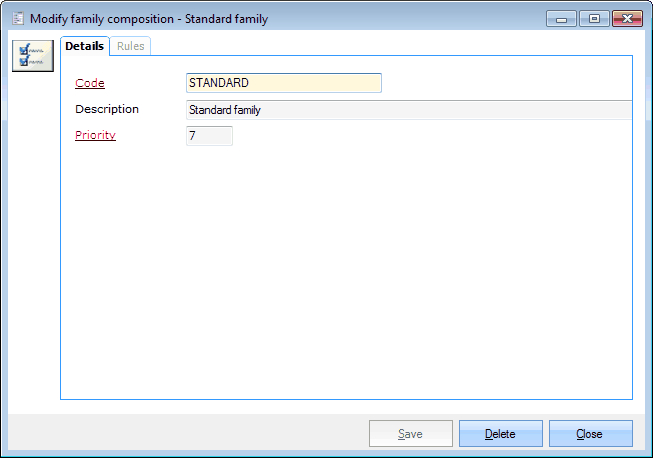Click the empty area left of Save
The image size is (653, 458).
pyautogui.click(x=190, y=433)
